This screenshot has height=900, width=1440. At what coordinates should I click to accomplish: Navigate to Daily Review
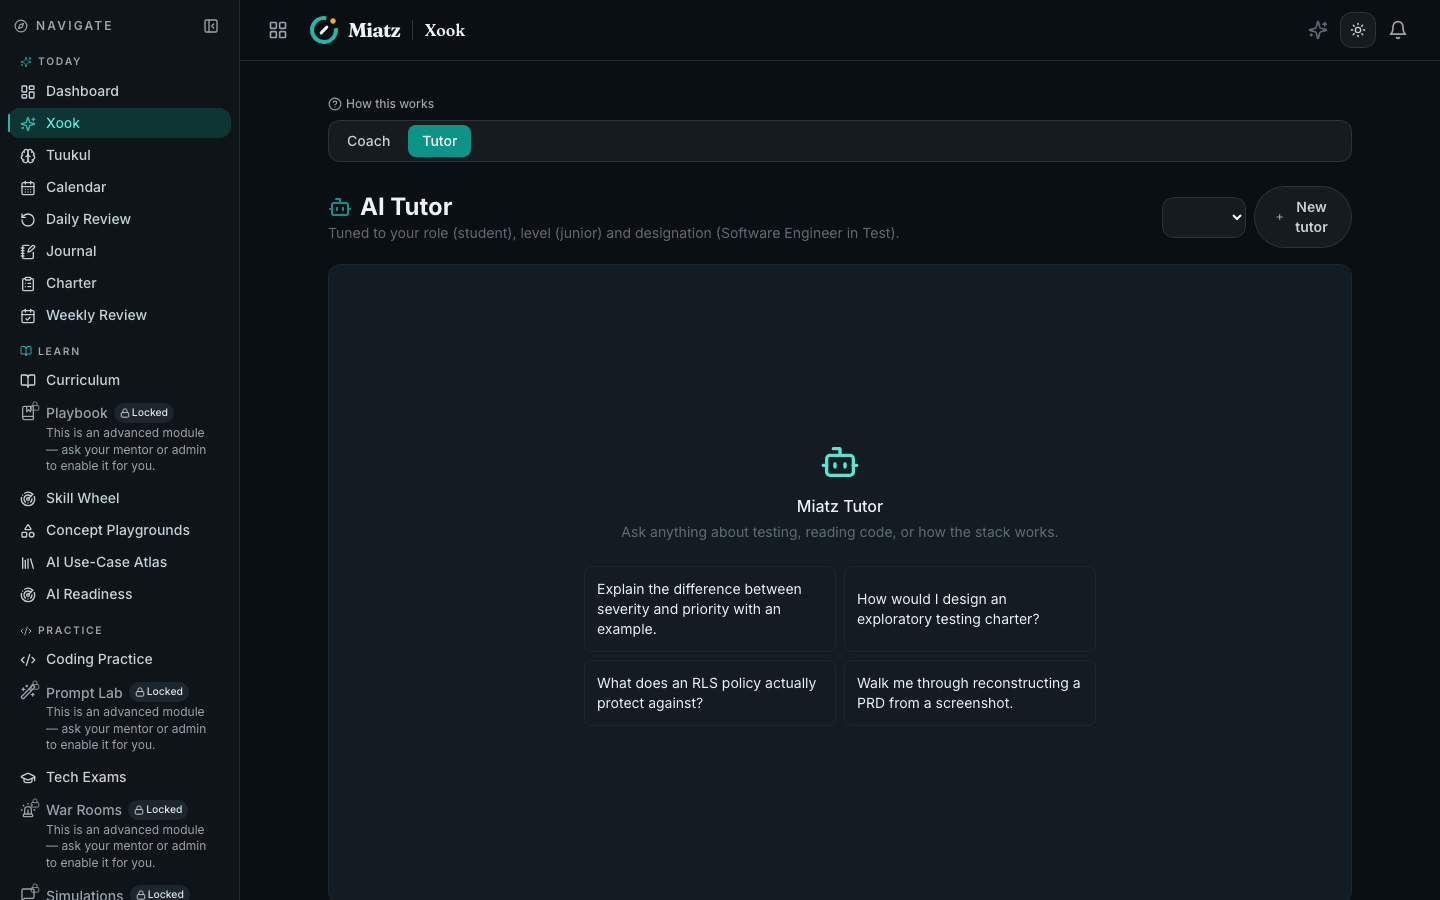pyautogui.click(x=119, y=219)
